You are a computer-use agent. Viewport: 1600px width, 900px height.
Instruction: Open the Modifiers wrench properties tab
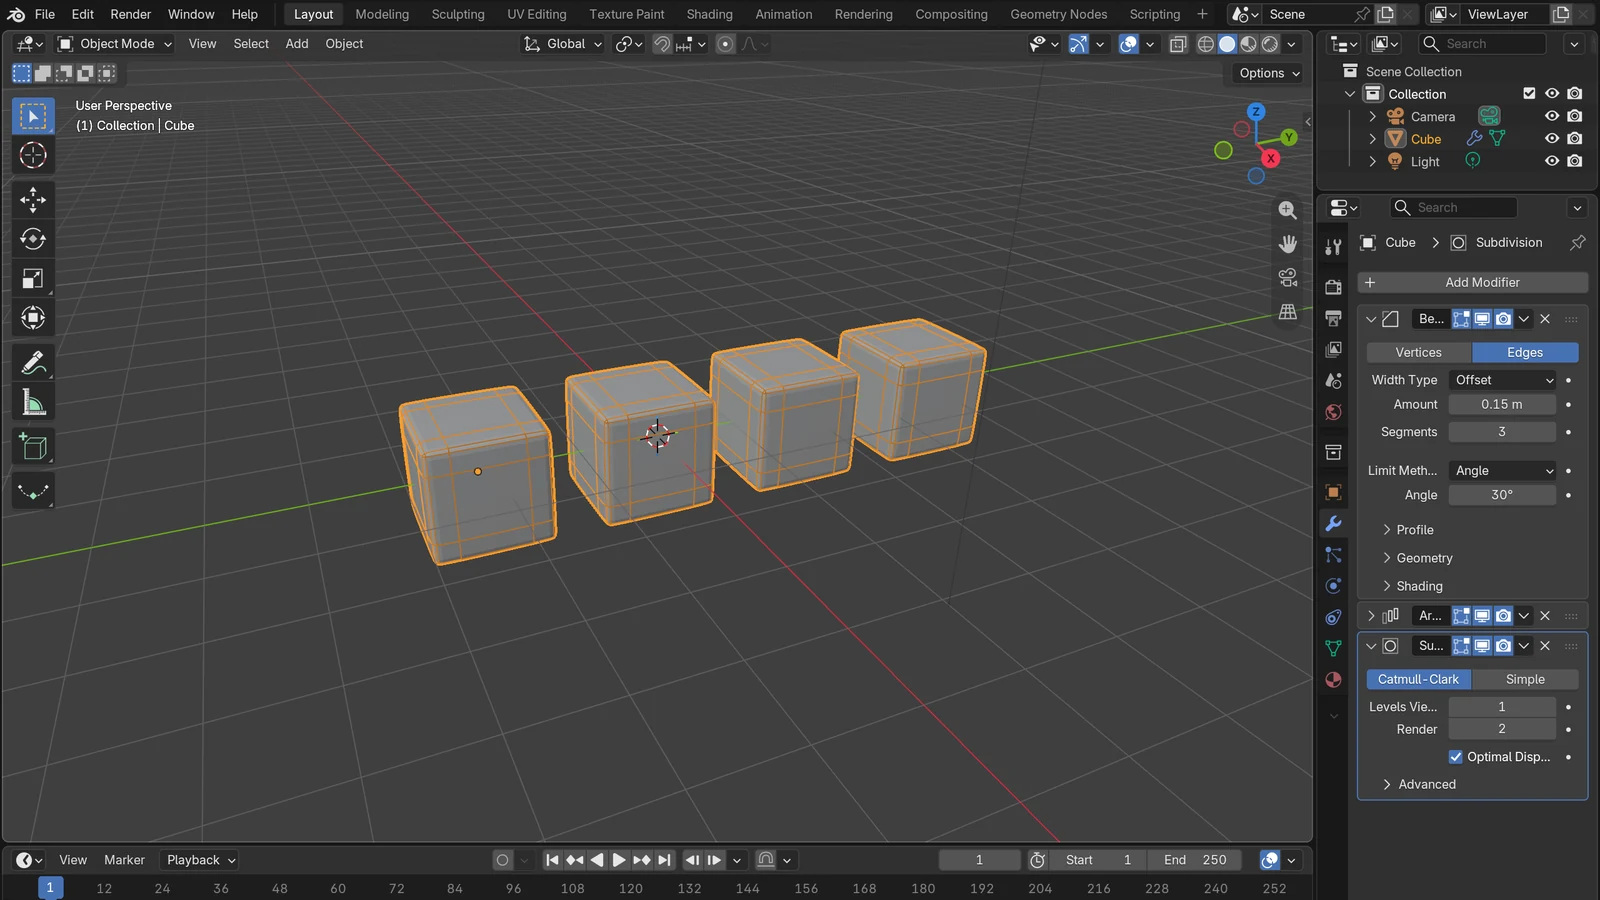pos(1333,523)
